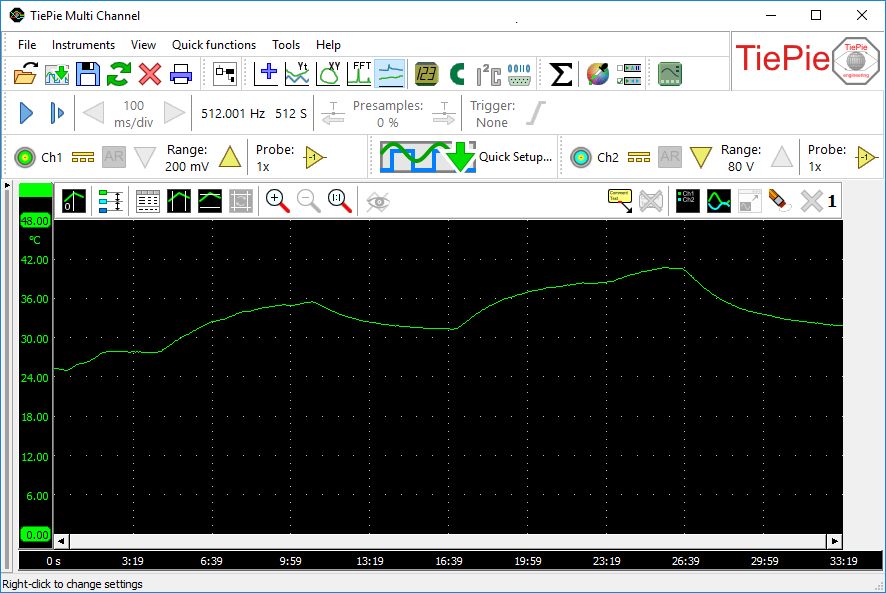Screen dimensions: 886x593
Task: Zoom in on the graph with magnifier plus
Action: (x=278, y=201)
